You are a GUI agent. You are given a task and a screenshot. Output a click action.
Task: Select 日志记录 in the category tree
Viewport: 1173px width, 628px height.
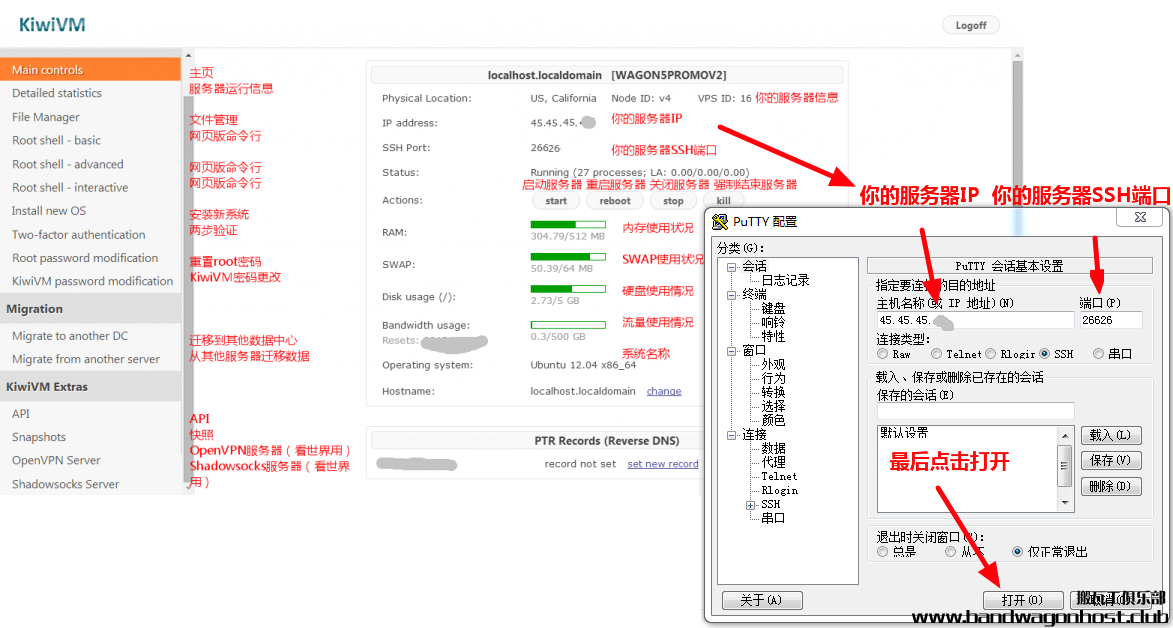click(785, 281)
